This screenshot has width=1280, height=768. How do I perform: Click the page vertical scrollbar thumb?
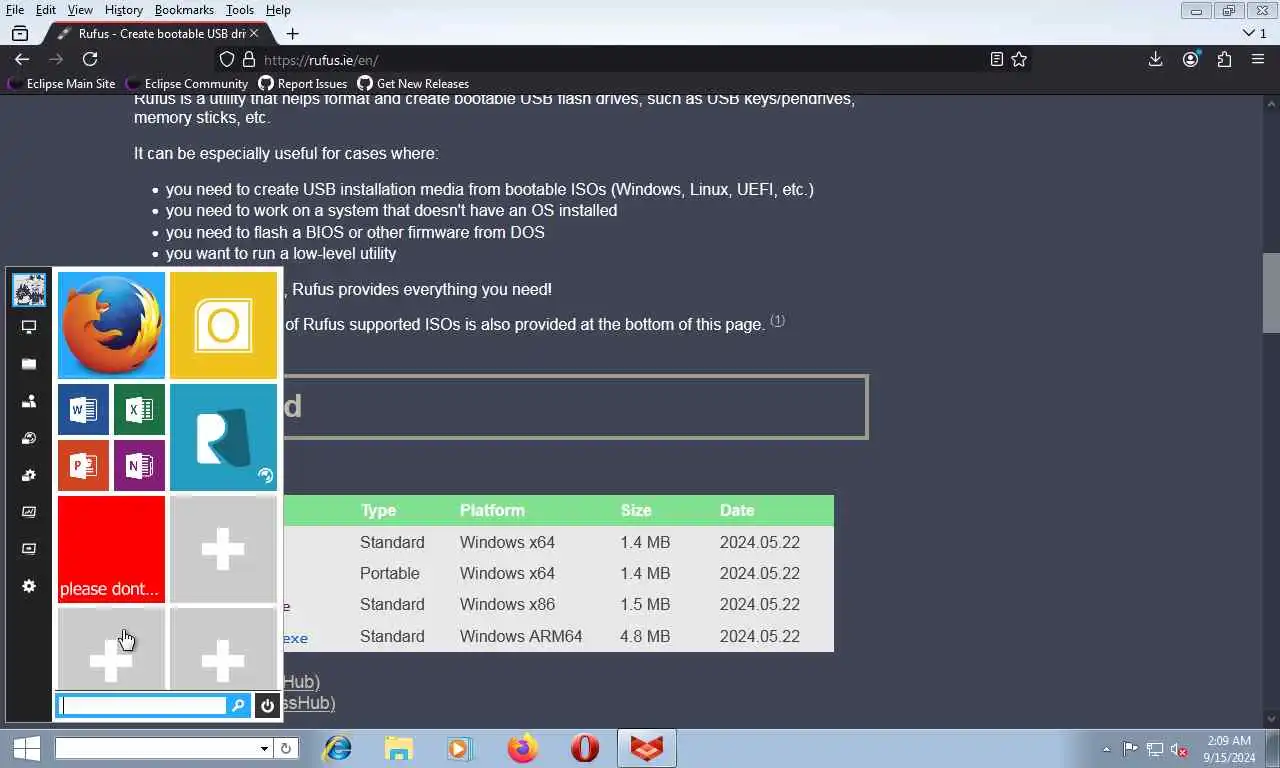pyautogui.click(x=1271, y=293)
